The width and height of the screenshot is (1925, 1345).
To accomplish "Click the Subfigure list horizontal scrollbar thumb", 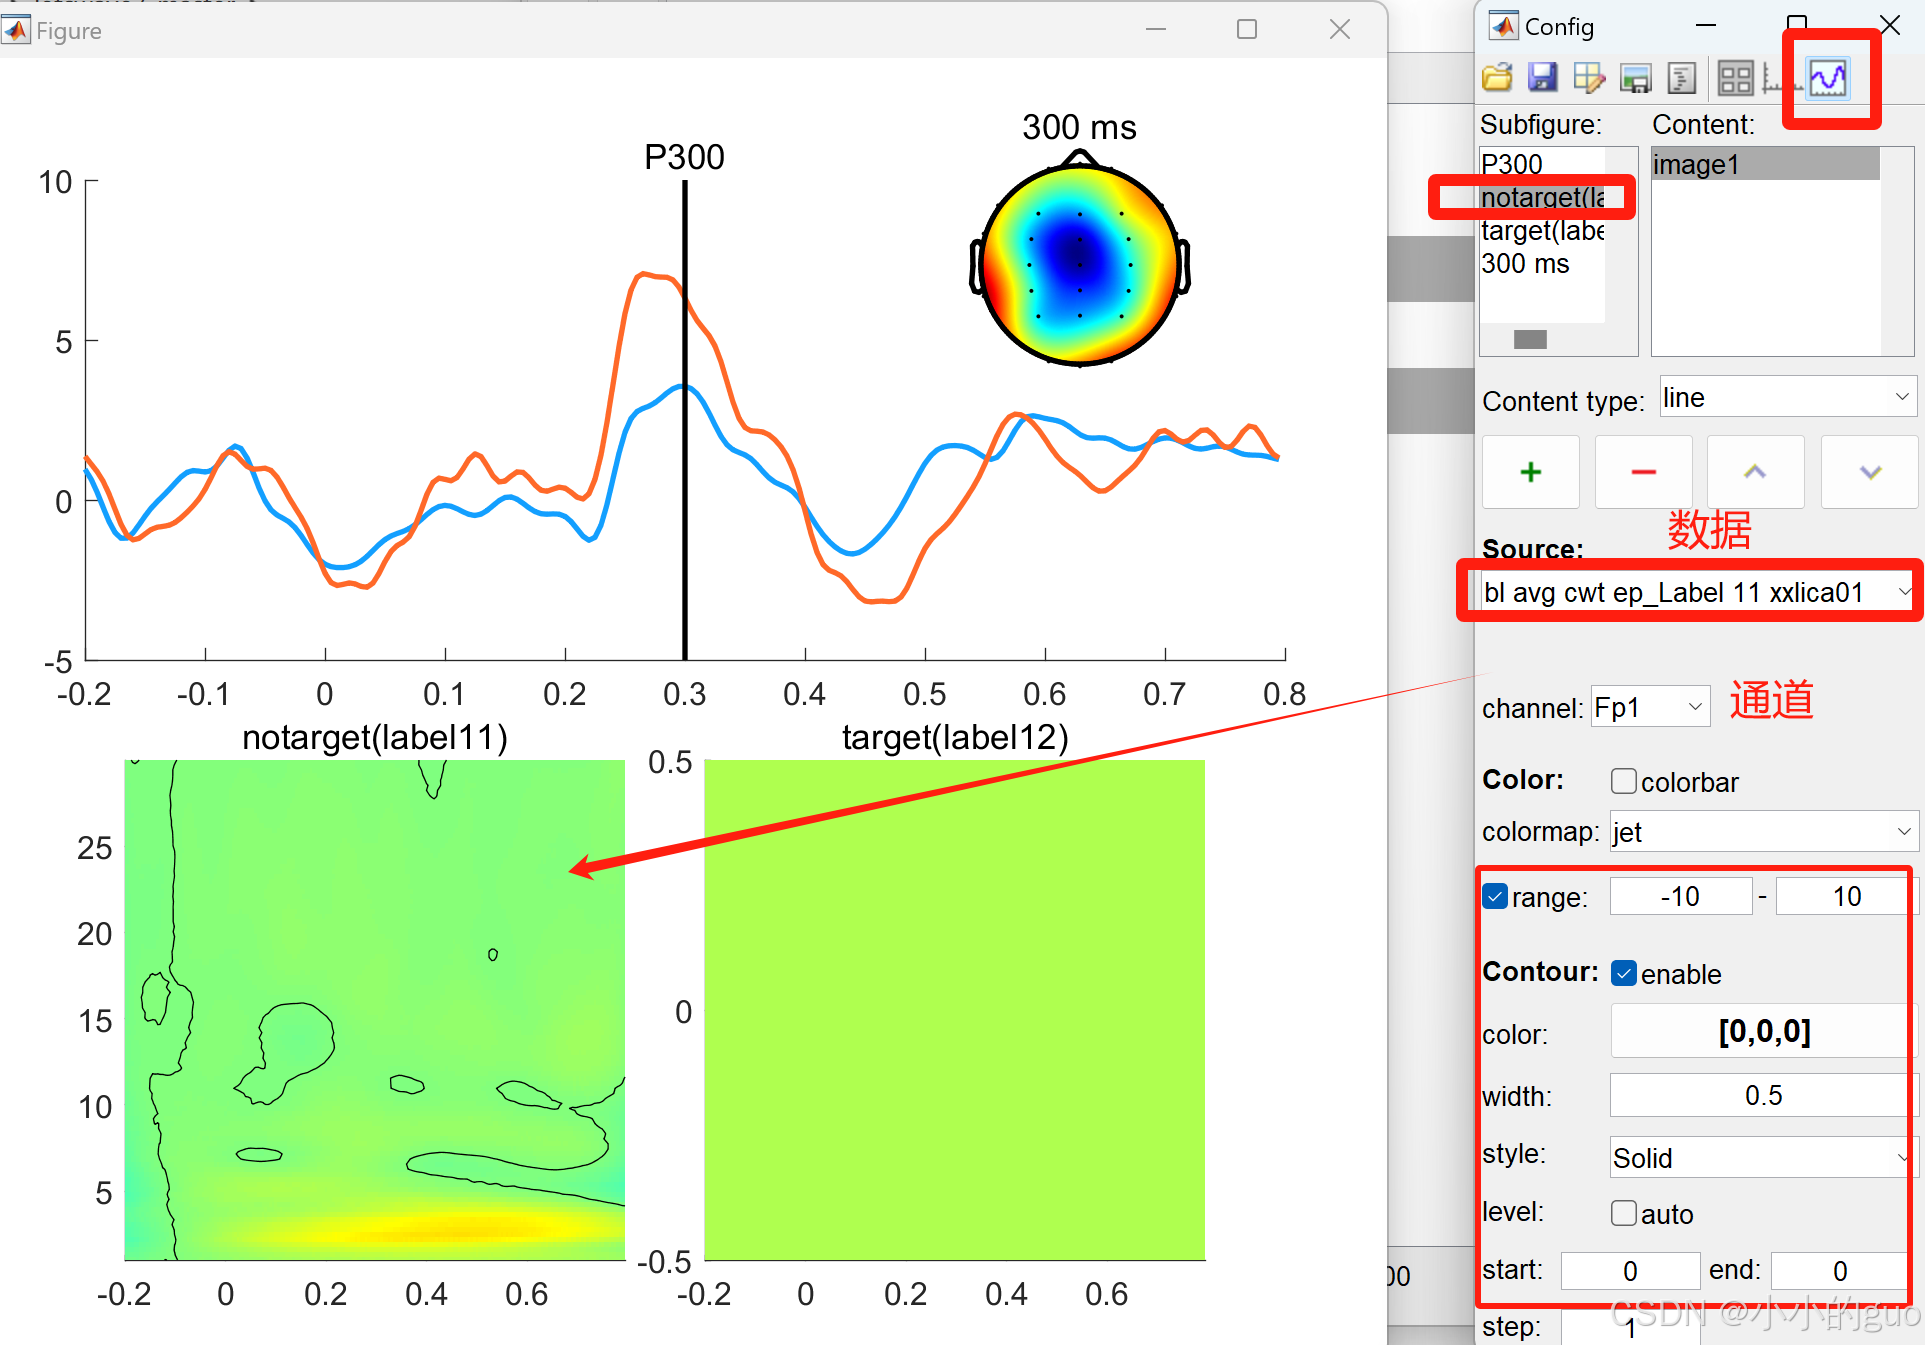I will [1530, 340].
